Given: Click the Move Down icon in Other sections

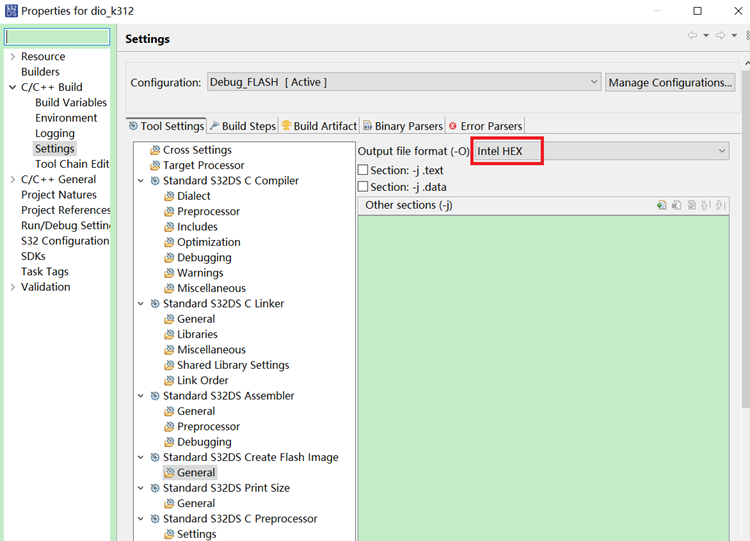Looking at the screenshot, I should (x=720, y=205).
